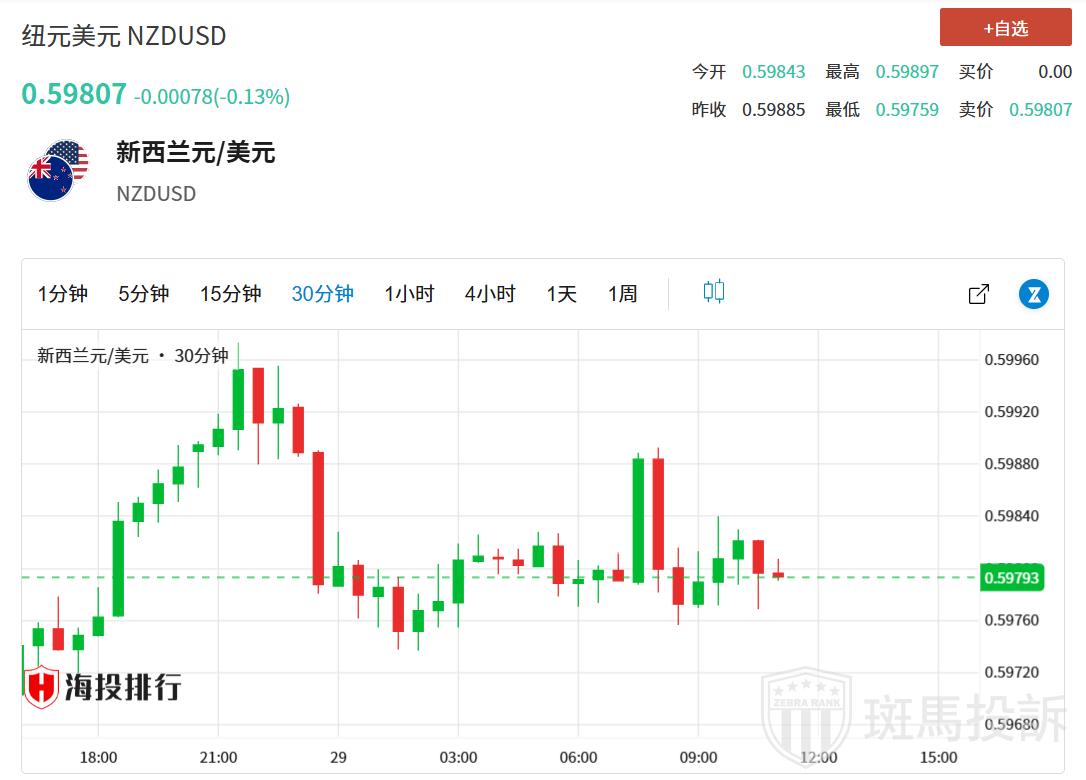Image resolution: width=1086 pixels, height=780 pixels.
Task: Click the 21:00 time axis label
Action: tap(218, 757)
